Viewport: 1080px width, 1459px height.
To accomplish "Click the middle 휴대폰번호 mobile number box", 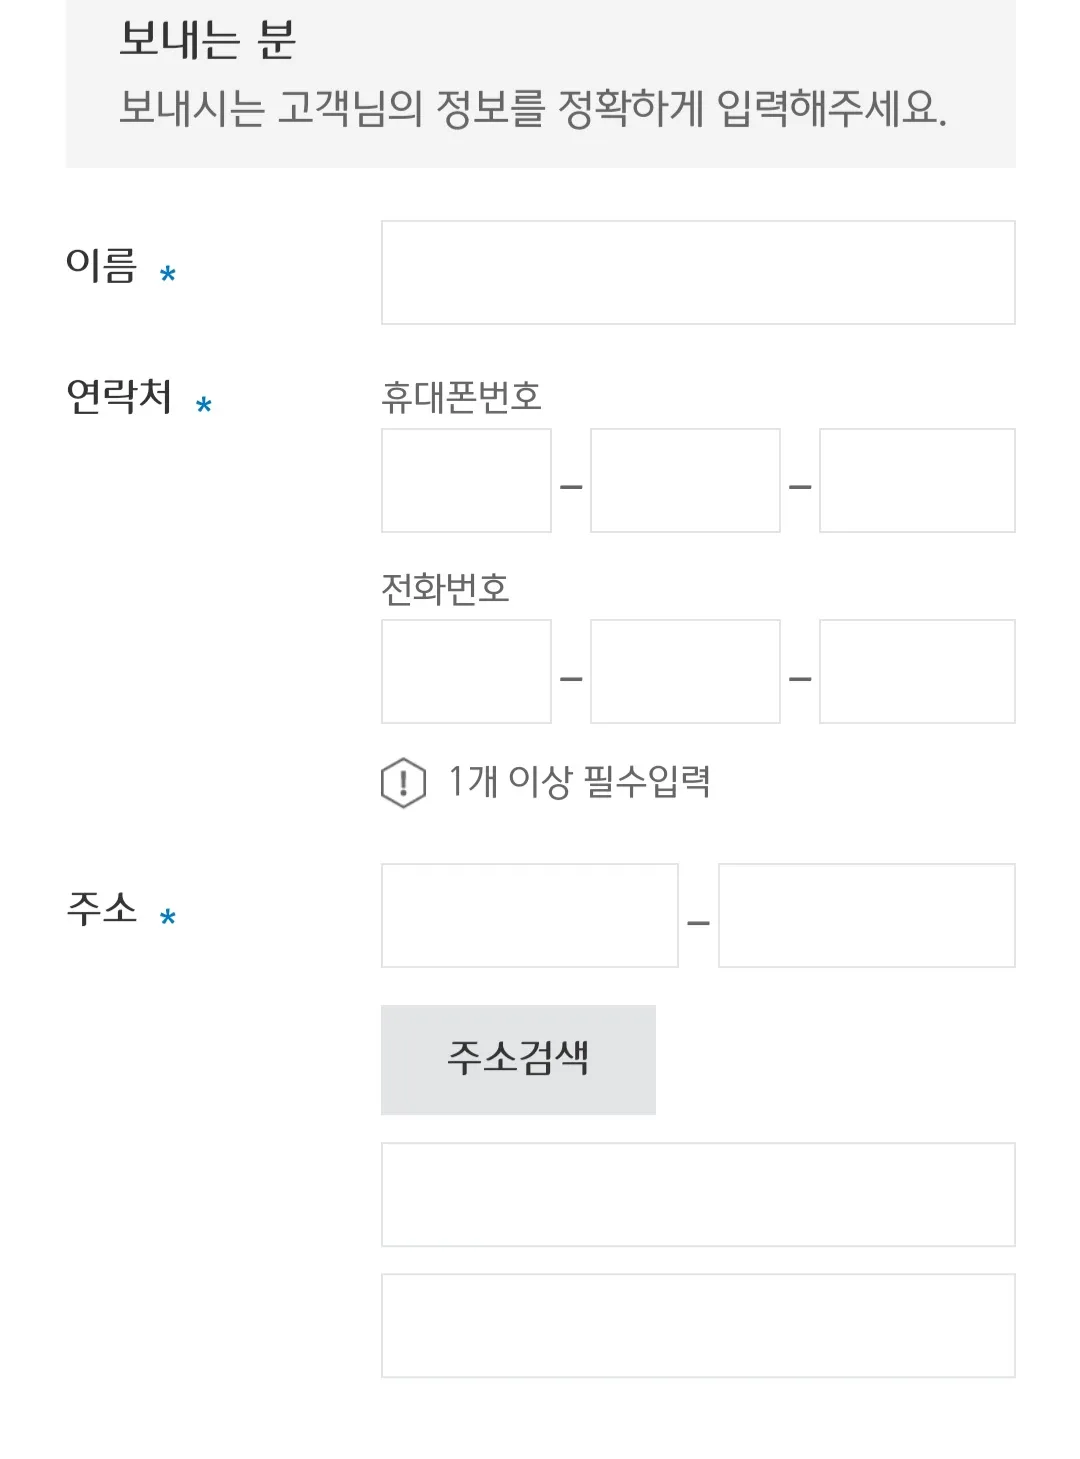I will (686, 480).
